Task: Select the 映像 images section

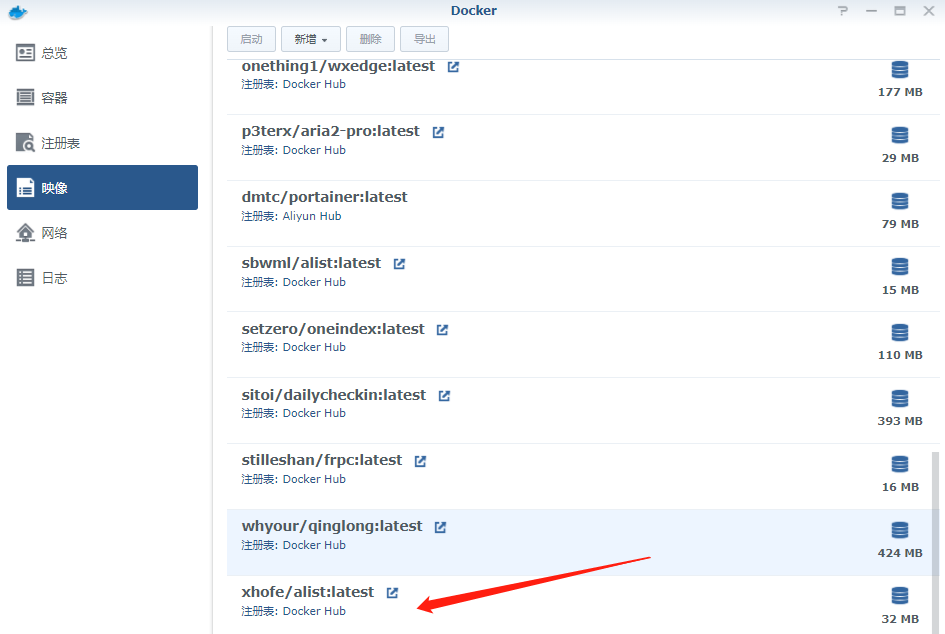Action: (102, 187)
